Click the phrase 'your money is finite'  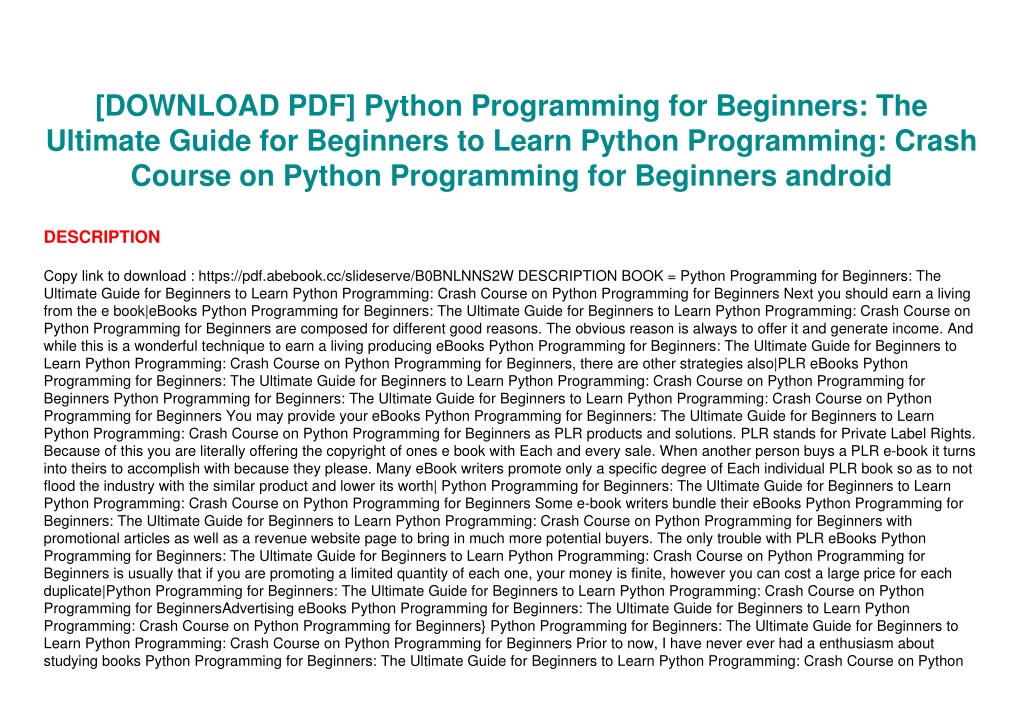pos(599,574)
